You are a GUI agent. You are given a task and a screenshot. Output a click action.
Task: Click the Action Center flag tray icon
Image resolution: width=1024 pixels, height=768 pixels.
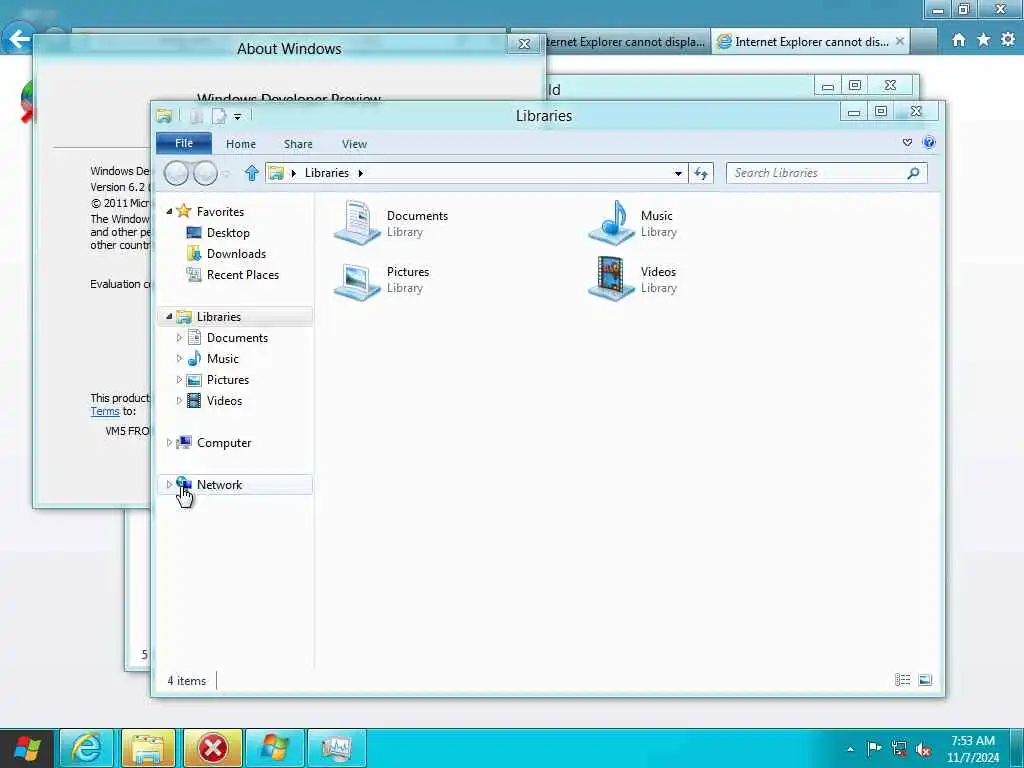pos(874,748)
